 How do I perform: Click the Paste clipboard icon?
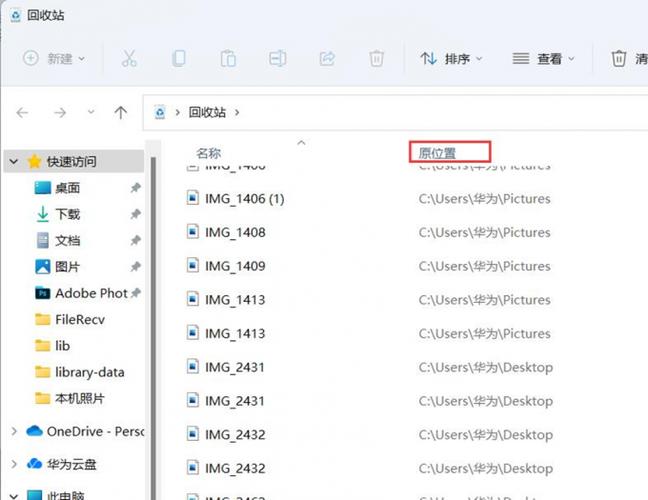coord(228,59)
